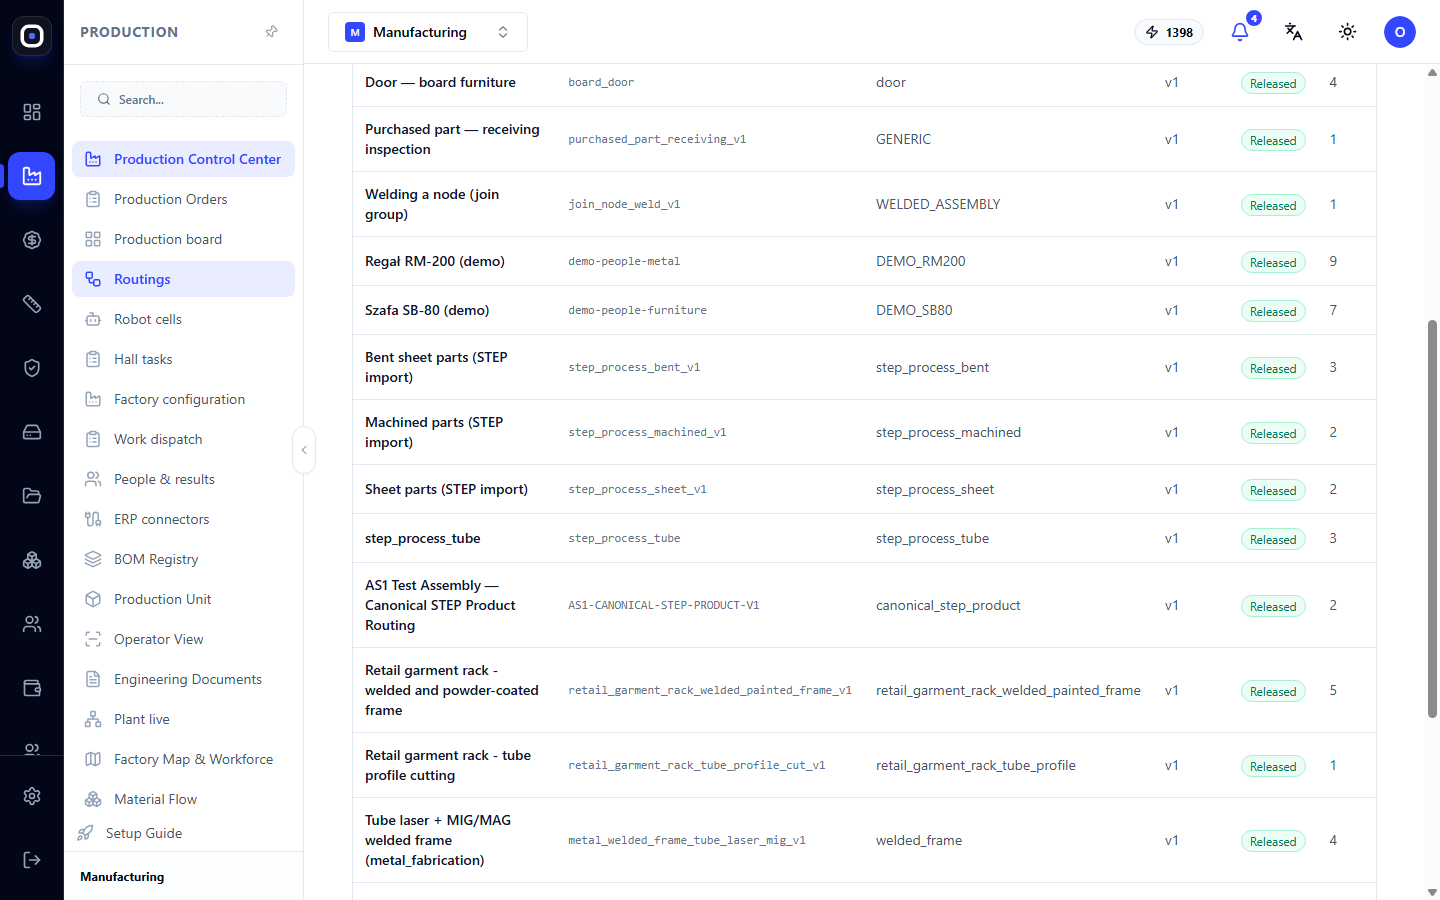Collapse the sidebar with chevron handle
1440x900 pixels.
(304, 450)
